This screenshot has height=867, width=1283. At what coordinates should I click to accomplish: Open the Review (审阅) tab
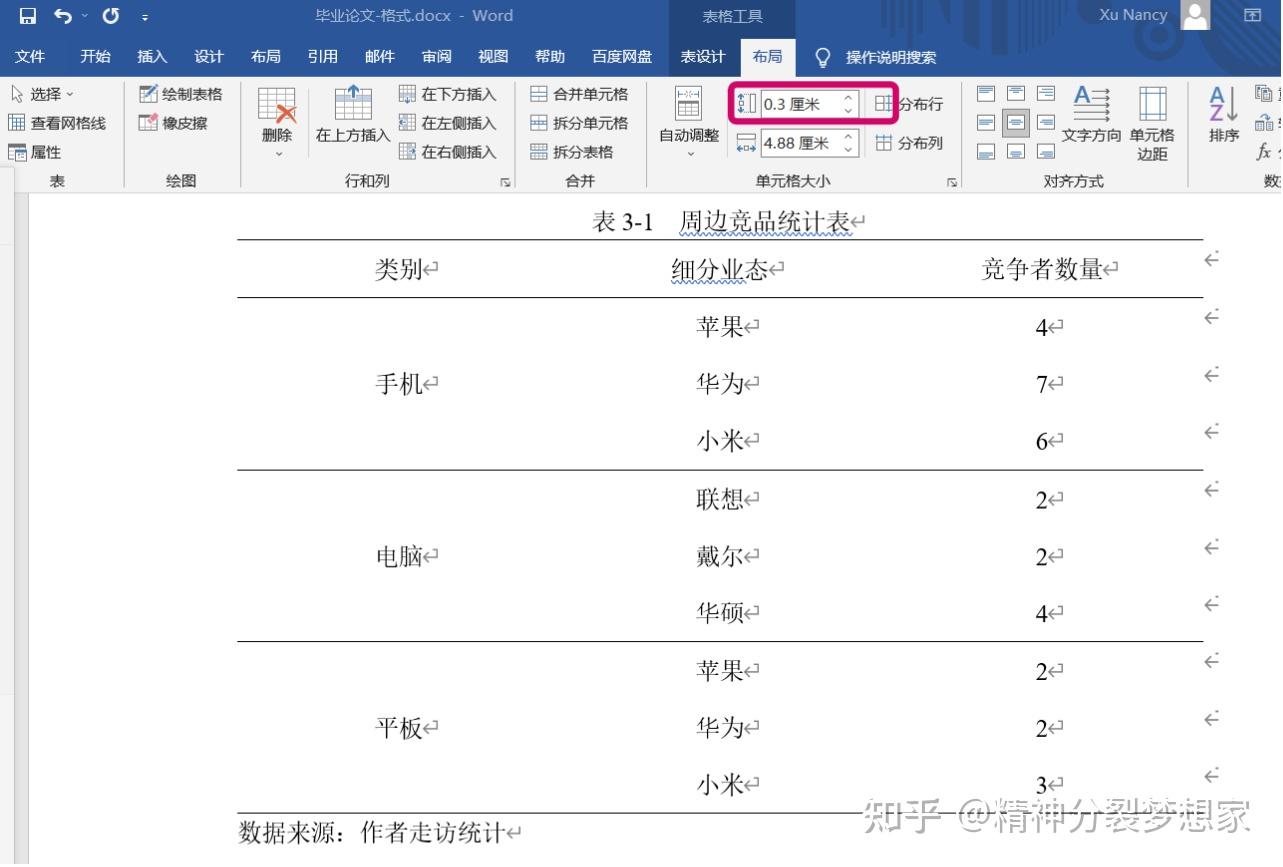[436, 57]
